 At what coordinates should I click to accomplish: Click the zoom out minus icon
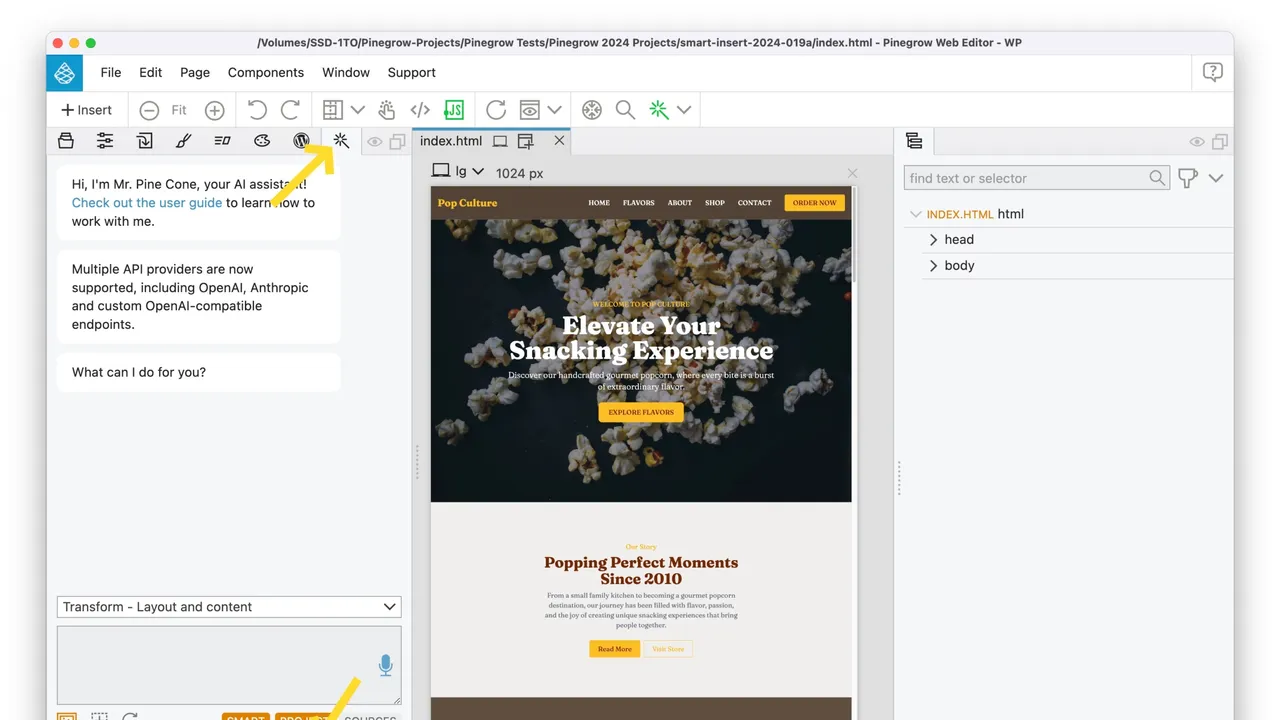pyautogui.click(x=149, y=110)
